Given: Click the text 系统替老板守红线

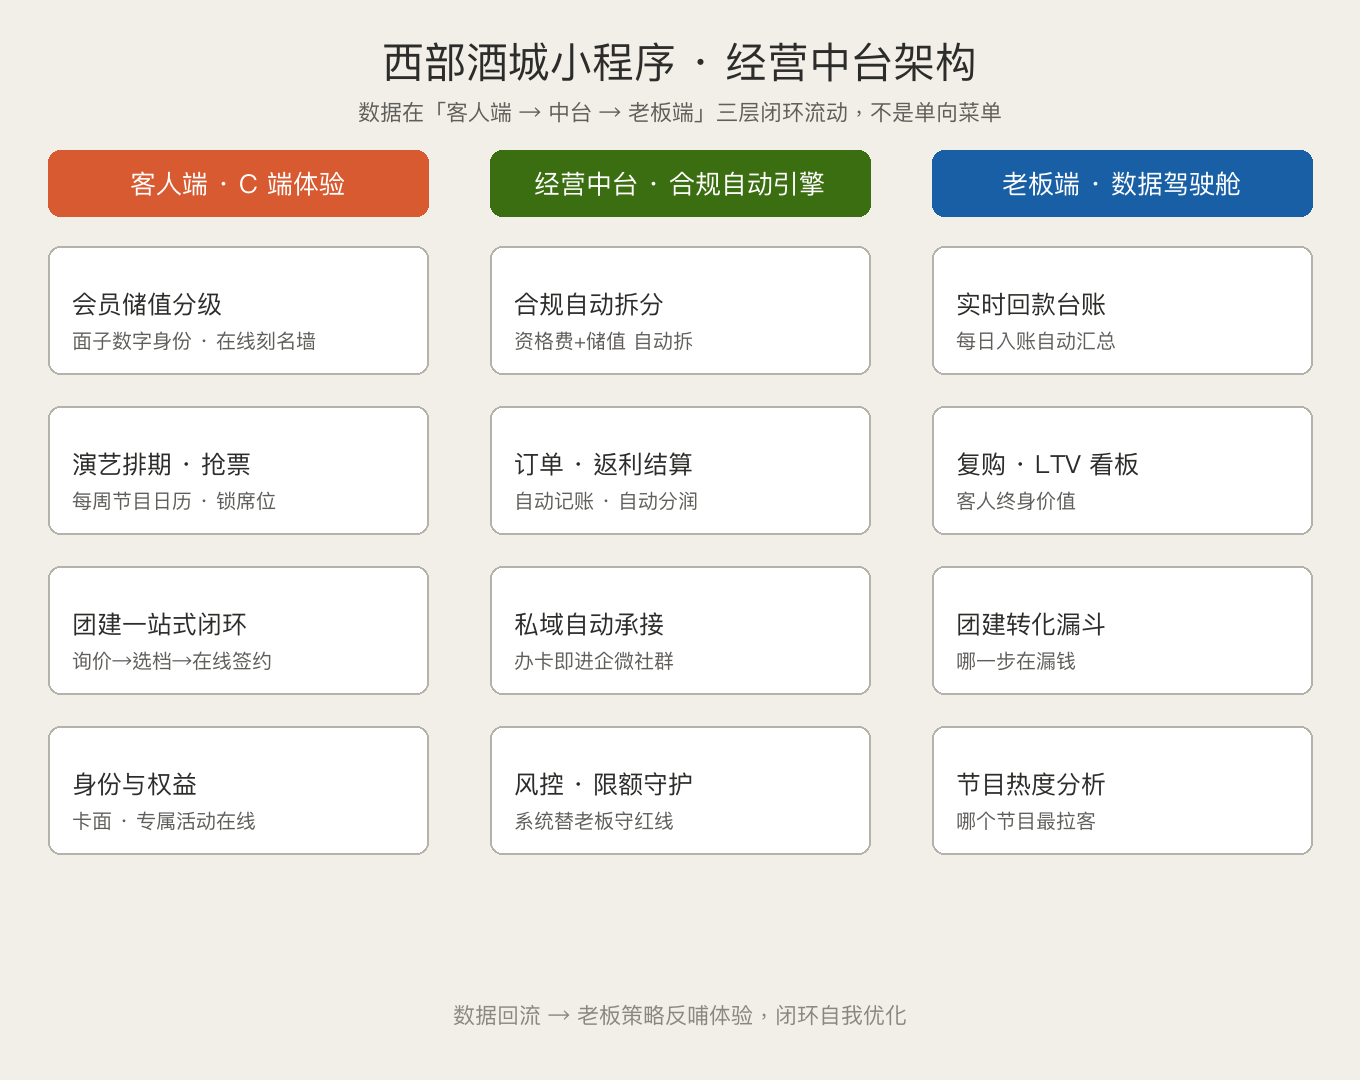Looking at the screenshot, I should [594, 821].
